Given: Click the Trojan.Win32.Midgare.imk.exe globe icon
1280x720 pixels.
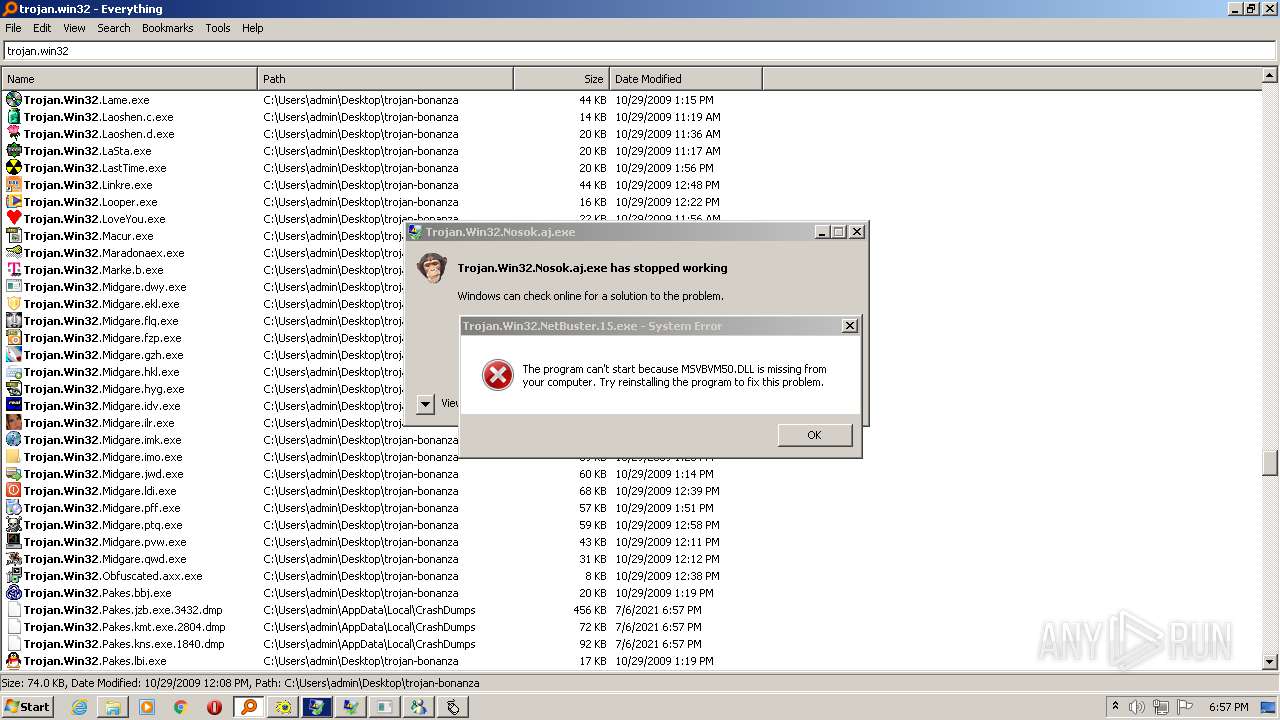Looking at the screenshot, I should tap(14, 440).
